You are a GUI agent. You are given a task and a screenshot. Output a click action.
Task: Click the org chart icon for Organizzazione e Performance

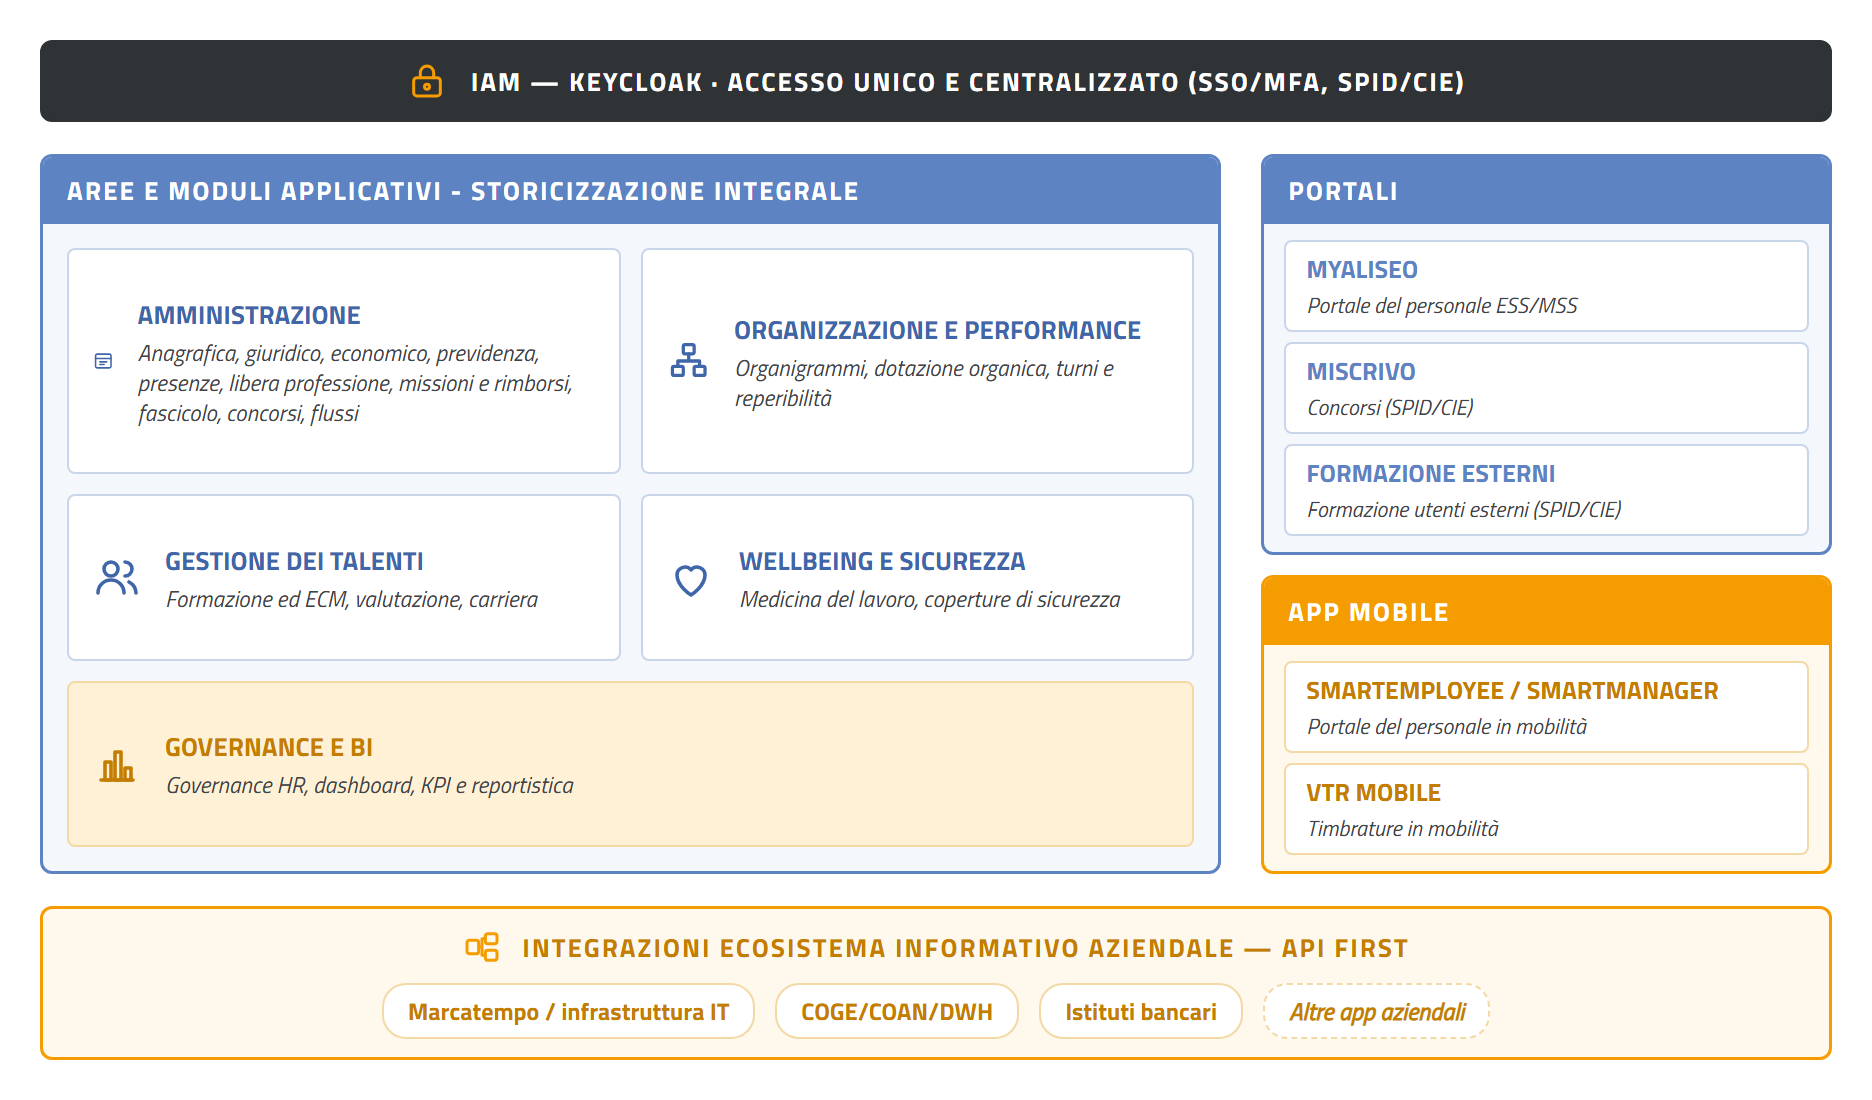[x=689, y=360]
